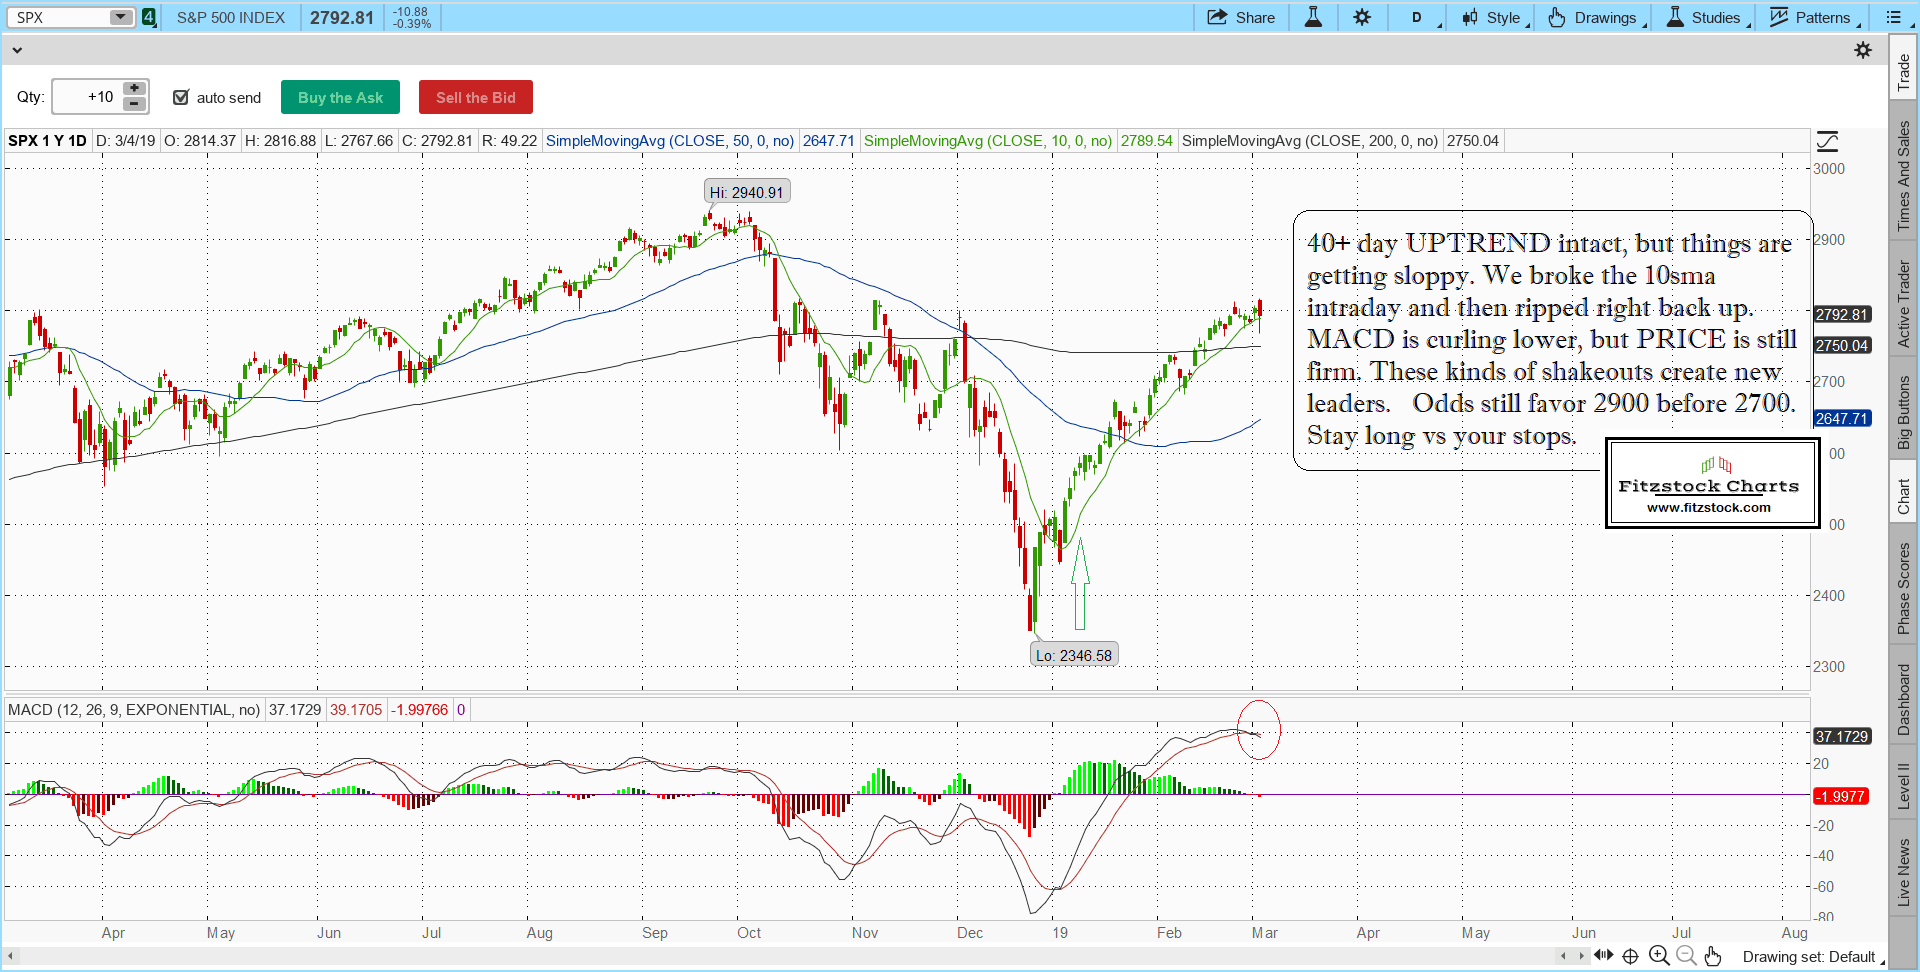Switch to the Active Trader side tab

click(1904, 304)
